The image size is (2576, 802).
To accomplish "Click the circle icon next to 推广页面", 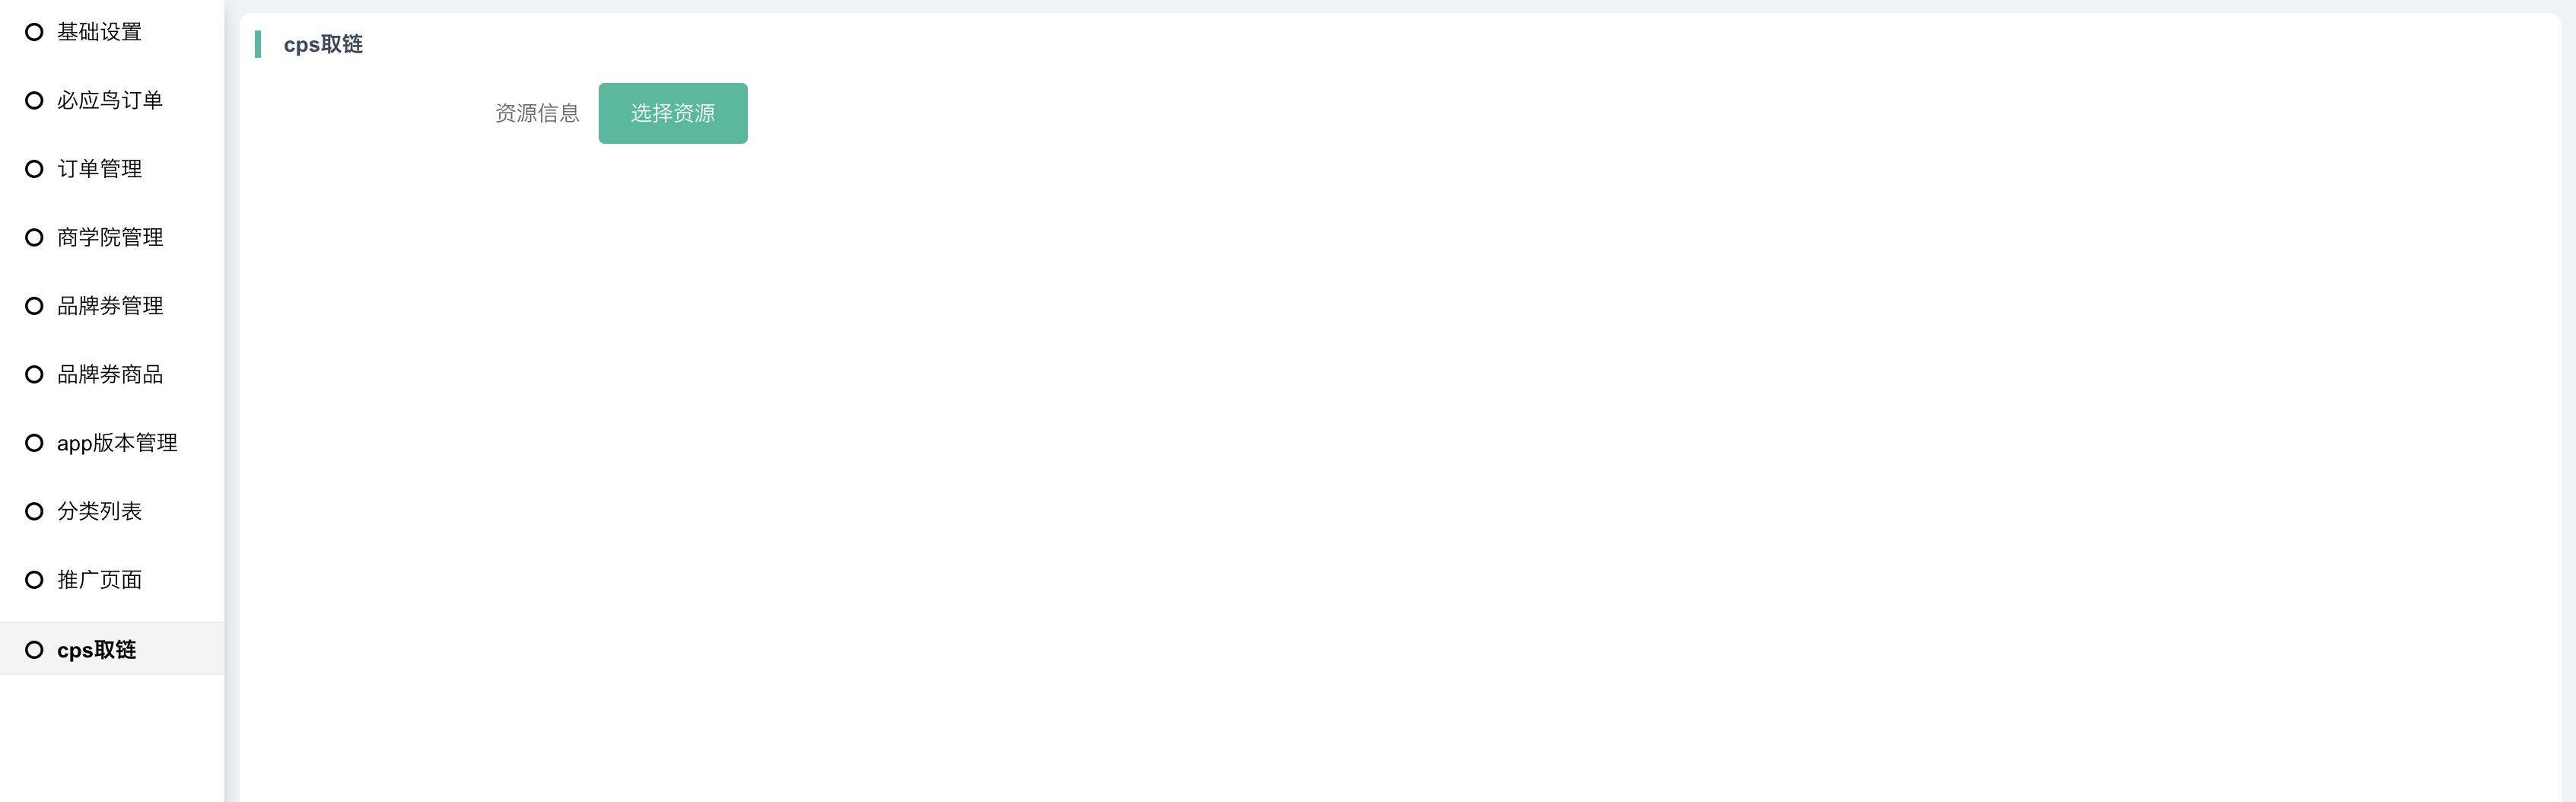I will [x=34, y=580].
